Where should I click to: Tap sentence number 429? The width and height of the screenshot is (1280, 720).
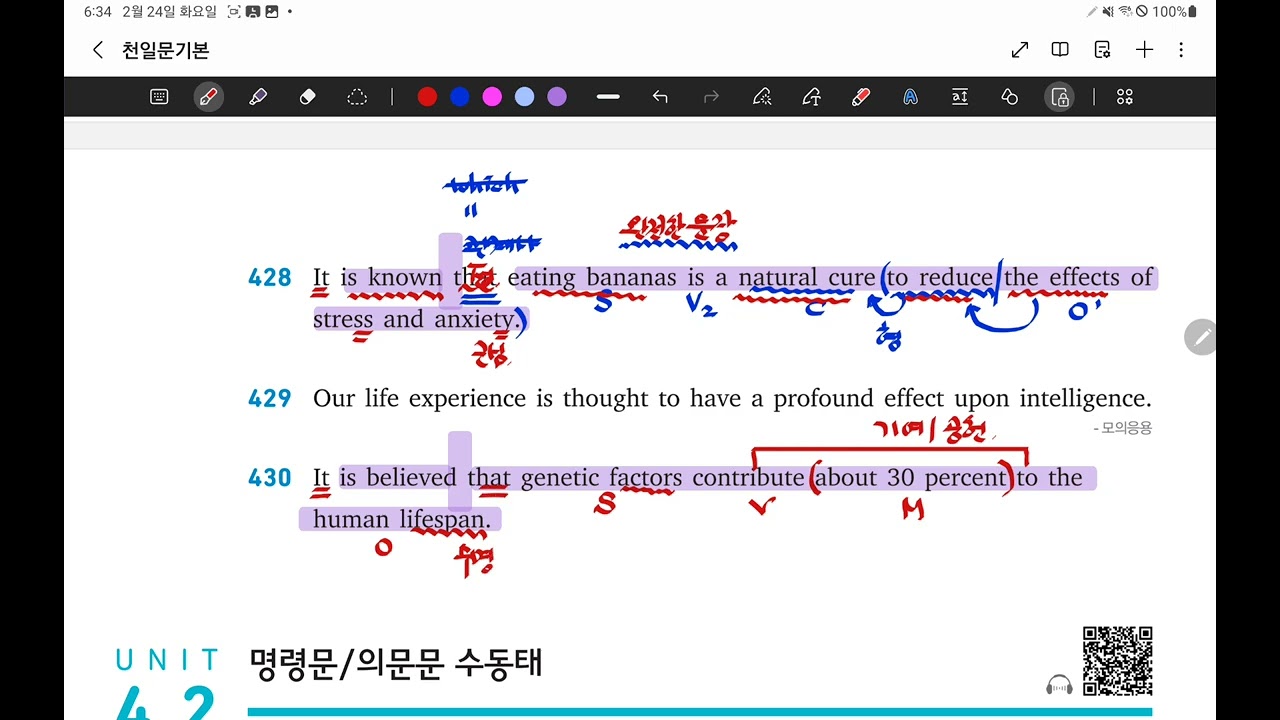click(x=270, y=399)
